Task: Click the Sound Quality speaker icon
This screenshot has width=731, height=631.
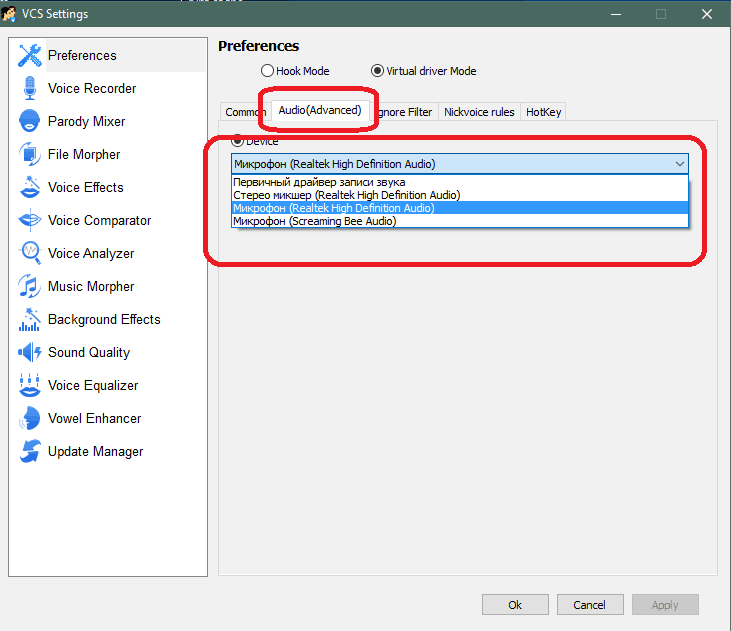Action: click(29, 352)
